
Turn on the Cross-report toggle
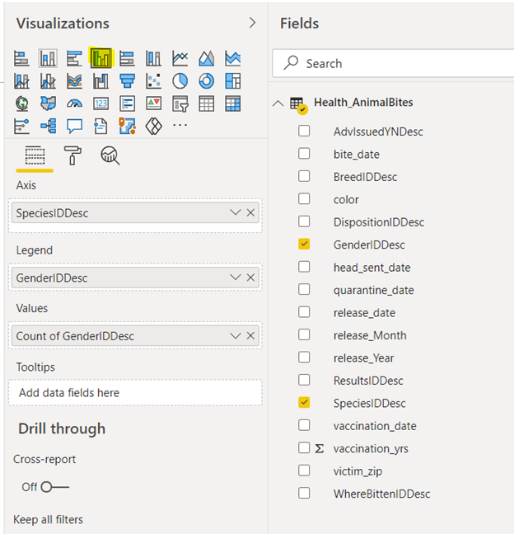coord(54,487)
